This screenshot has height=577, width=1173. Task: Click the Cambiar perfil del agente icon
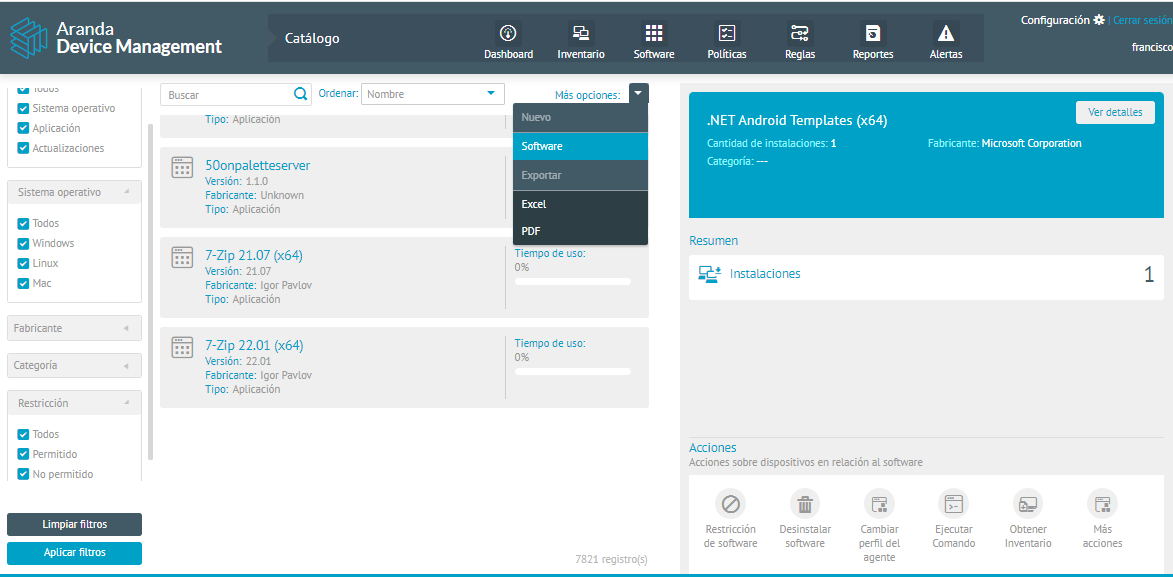coord(879,505)
